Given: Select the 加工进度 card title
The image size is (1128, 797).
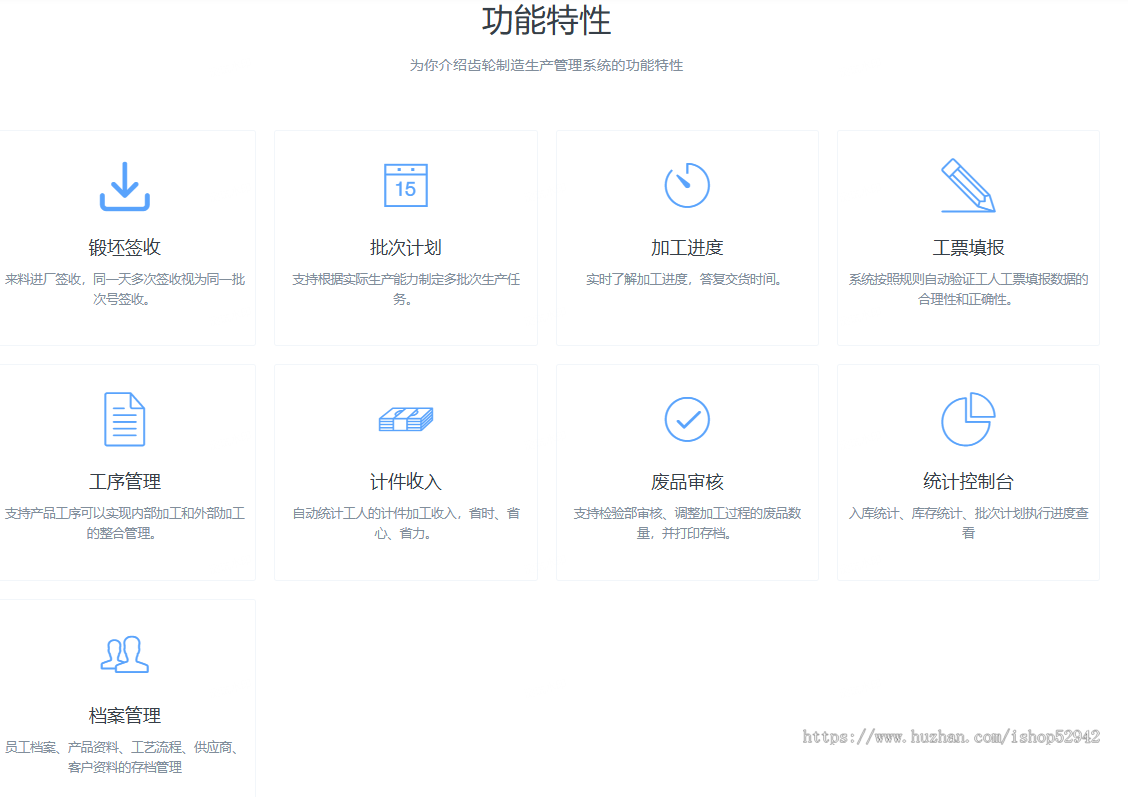Looking at the screenshot, I should point(687,247).
